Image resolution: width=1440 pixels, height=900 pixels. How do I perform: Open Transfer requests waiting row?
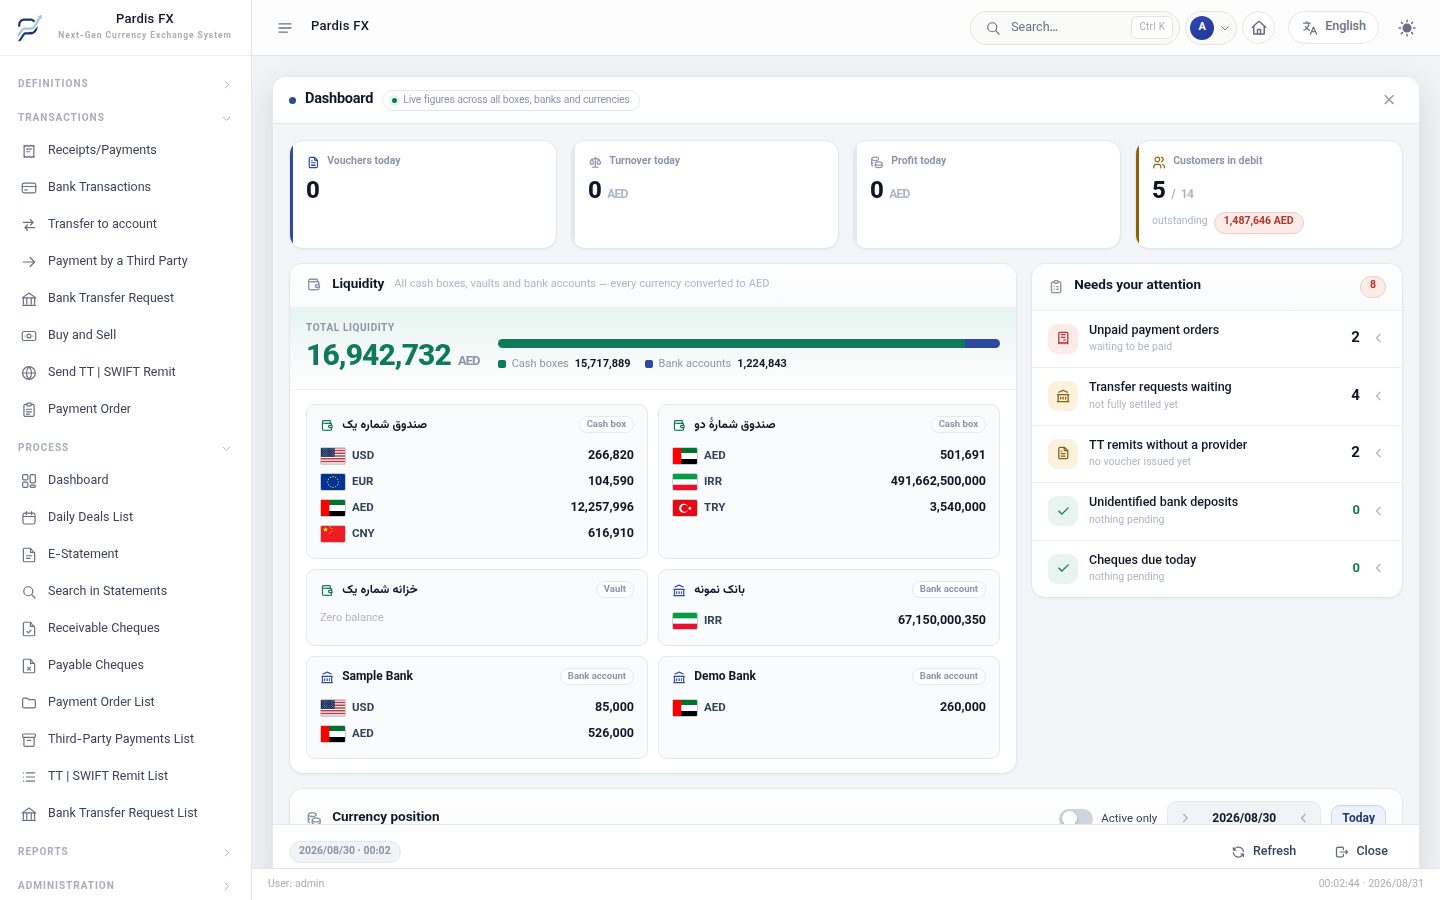[1217, 396]
